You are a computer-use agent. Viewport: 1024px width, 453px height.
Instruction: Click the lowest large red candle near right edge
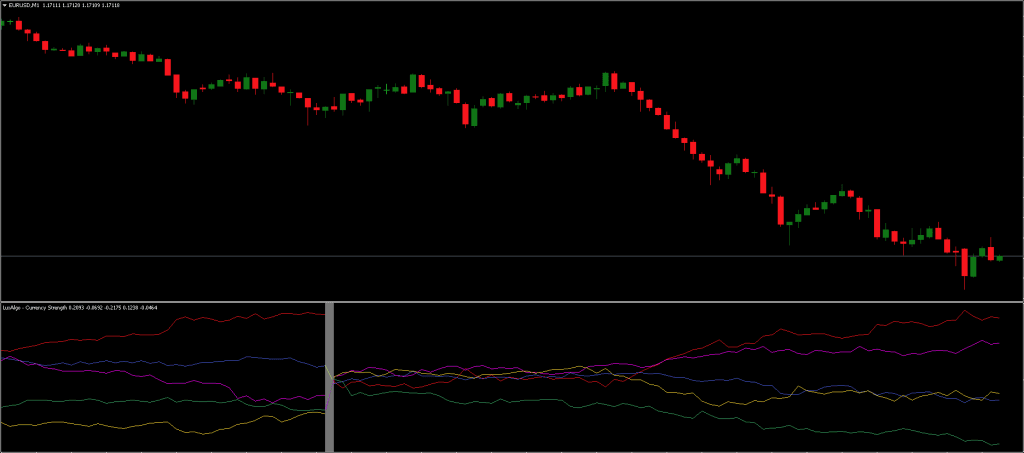pos(965,263)
